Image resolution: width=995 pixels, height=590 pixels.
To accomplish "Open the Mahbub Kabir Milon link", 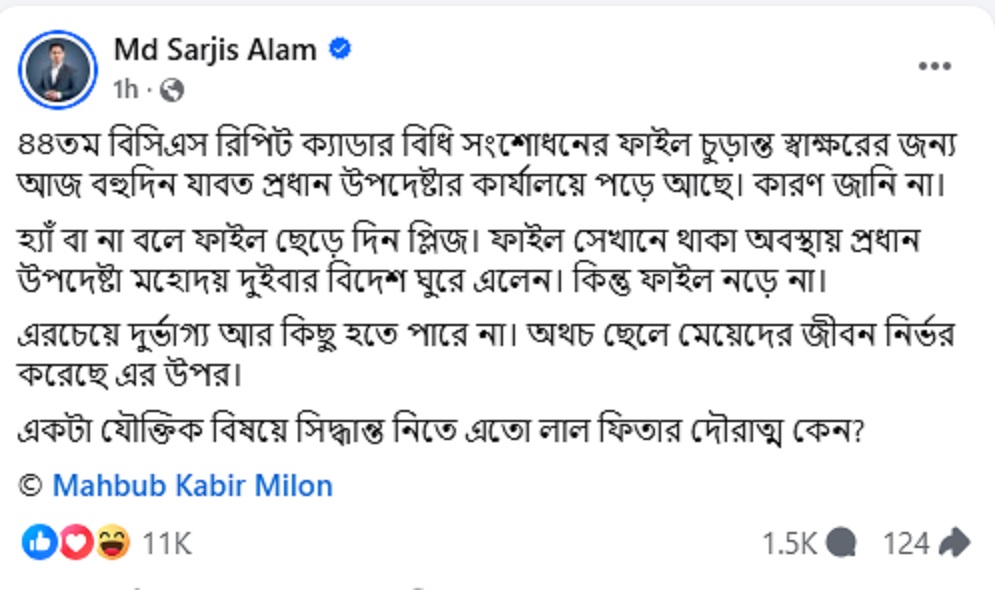I will click(192, 486).
